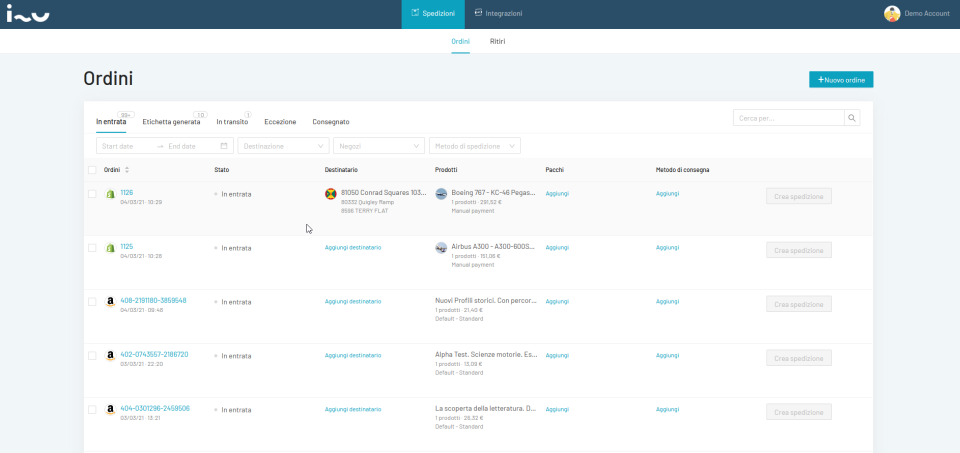Open the Integrazioni section
This screenshot has width=960, height=453.
[x=498, y=14]
